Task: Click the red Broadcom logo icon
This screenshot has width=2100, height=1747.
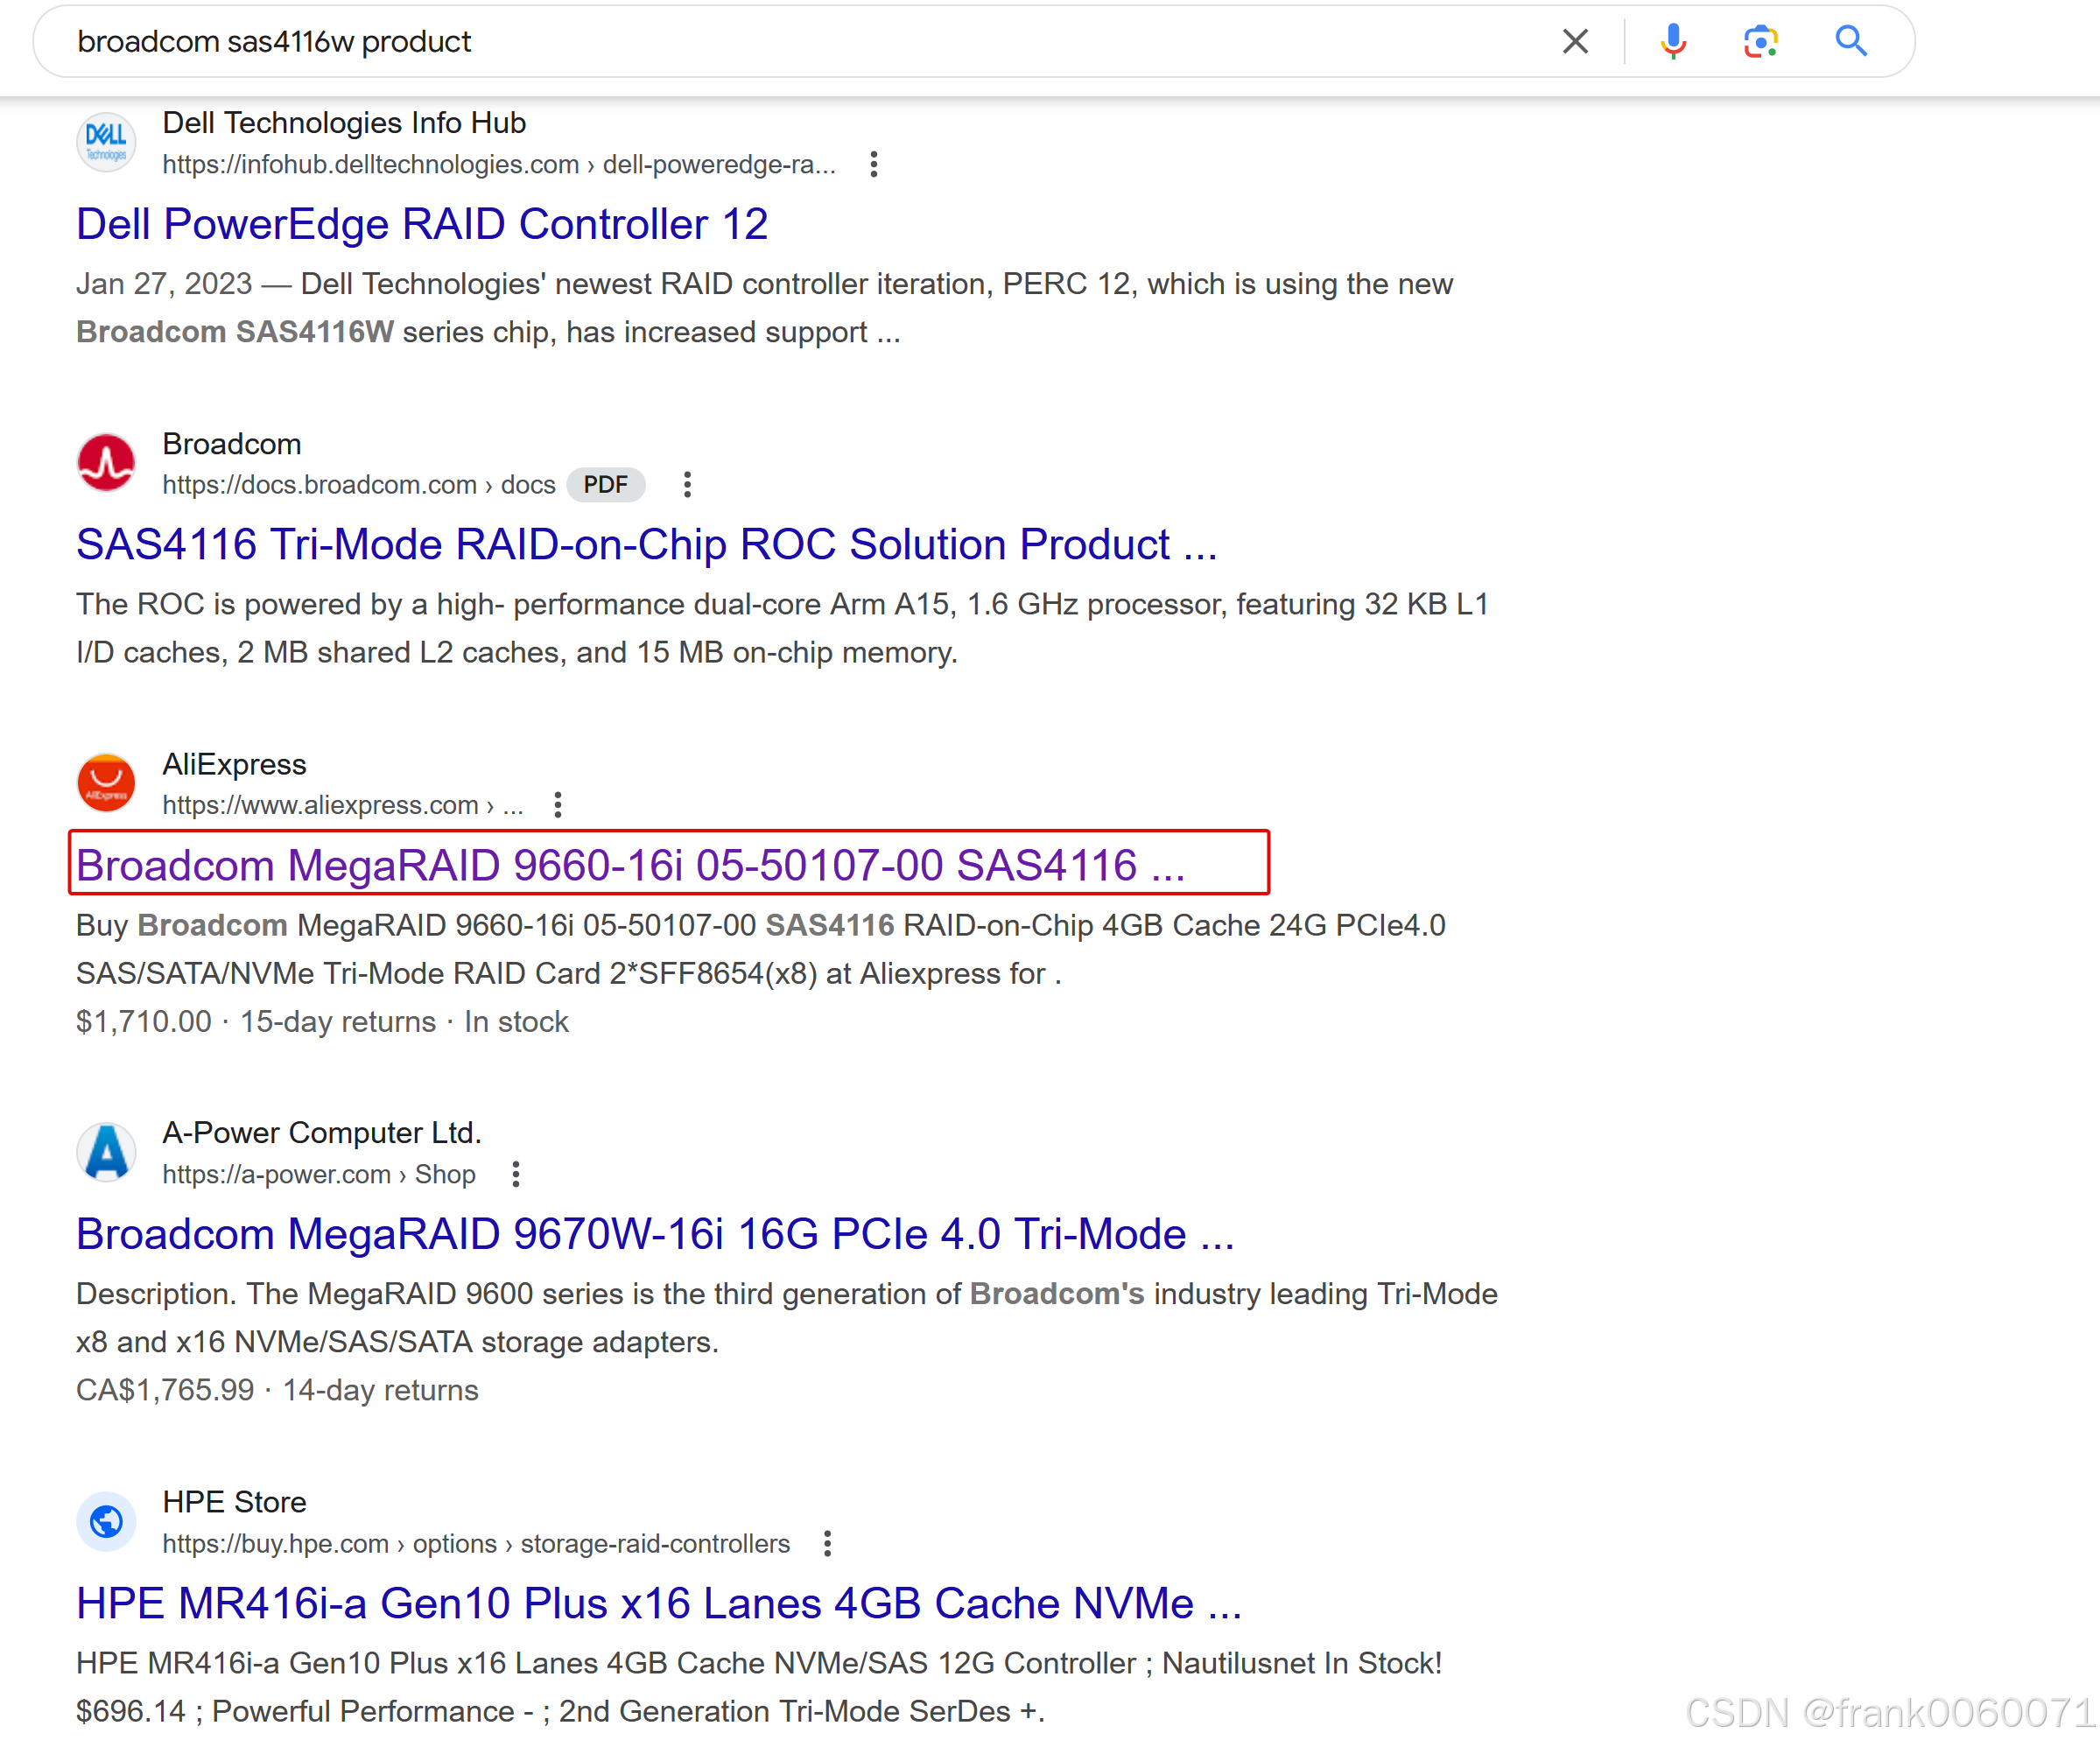Action: click(x=106, y=463)
